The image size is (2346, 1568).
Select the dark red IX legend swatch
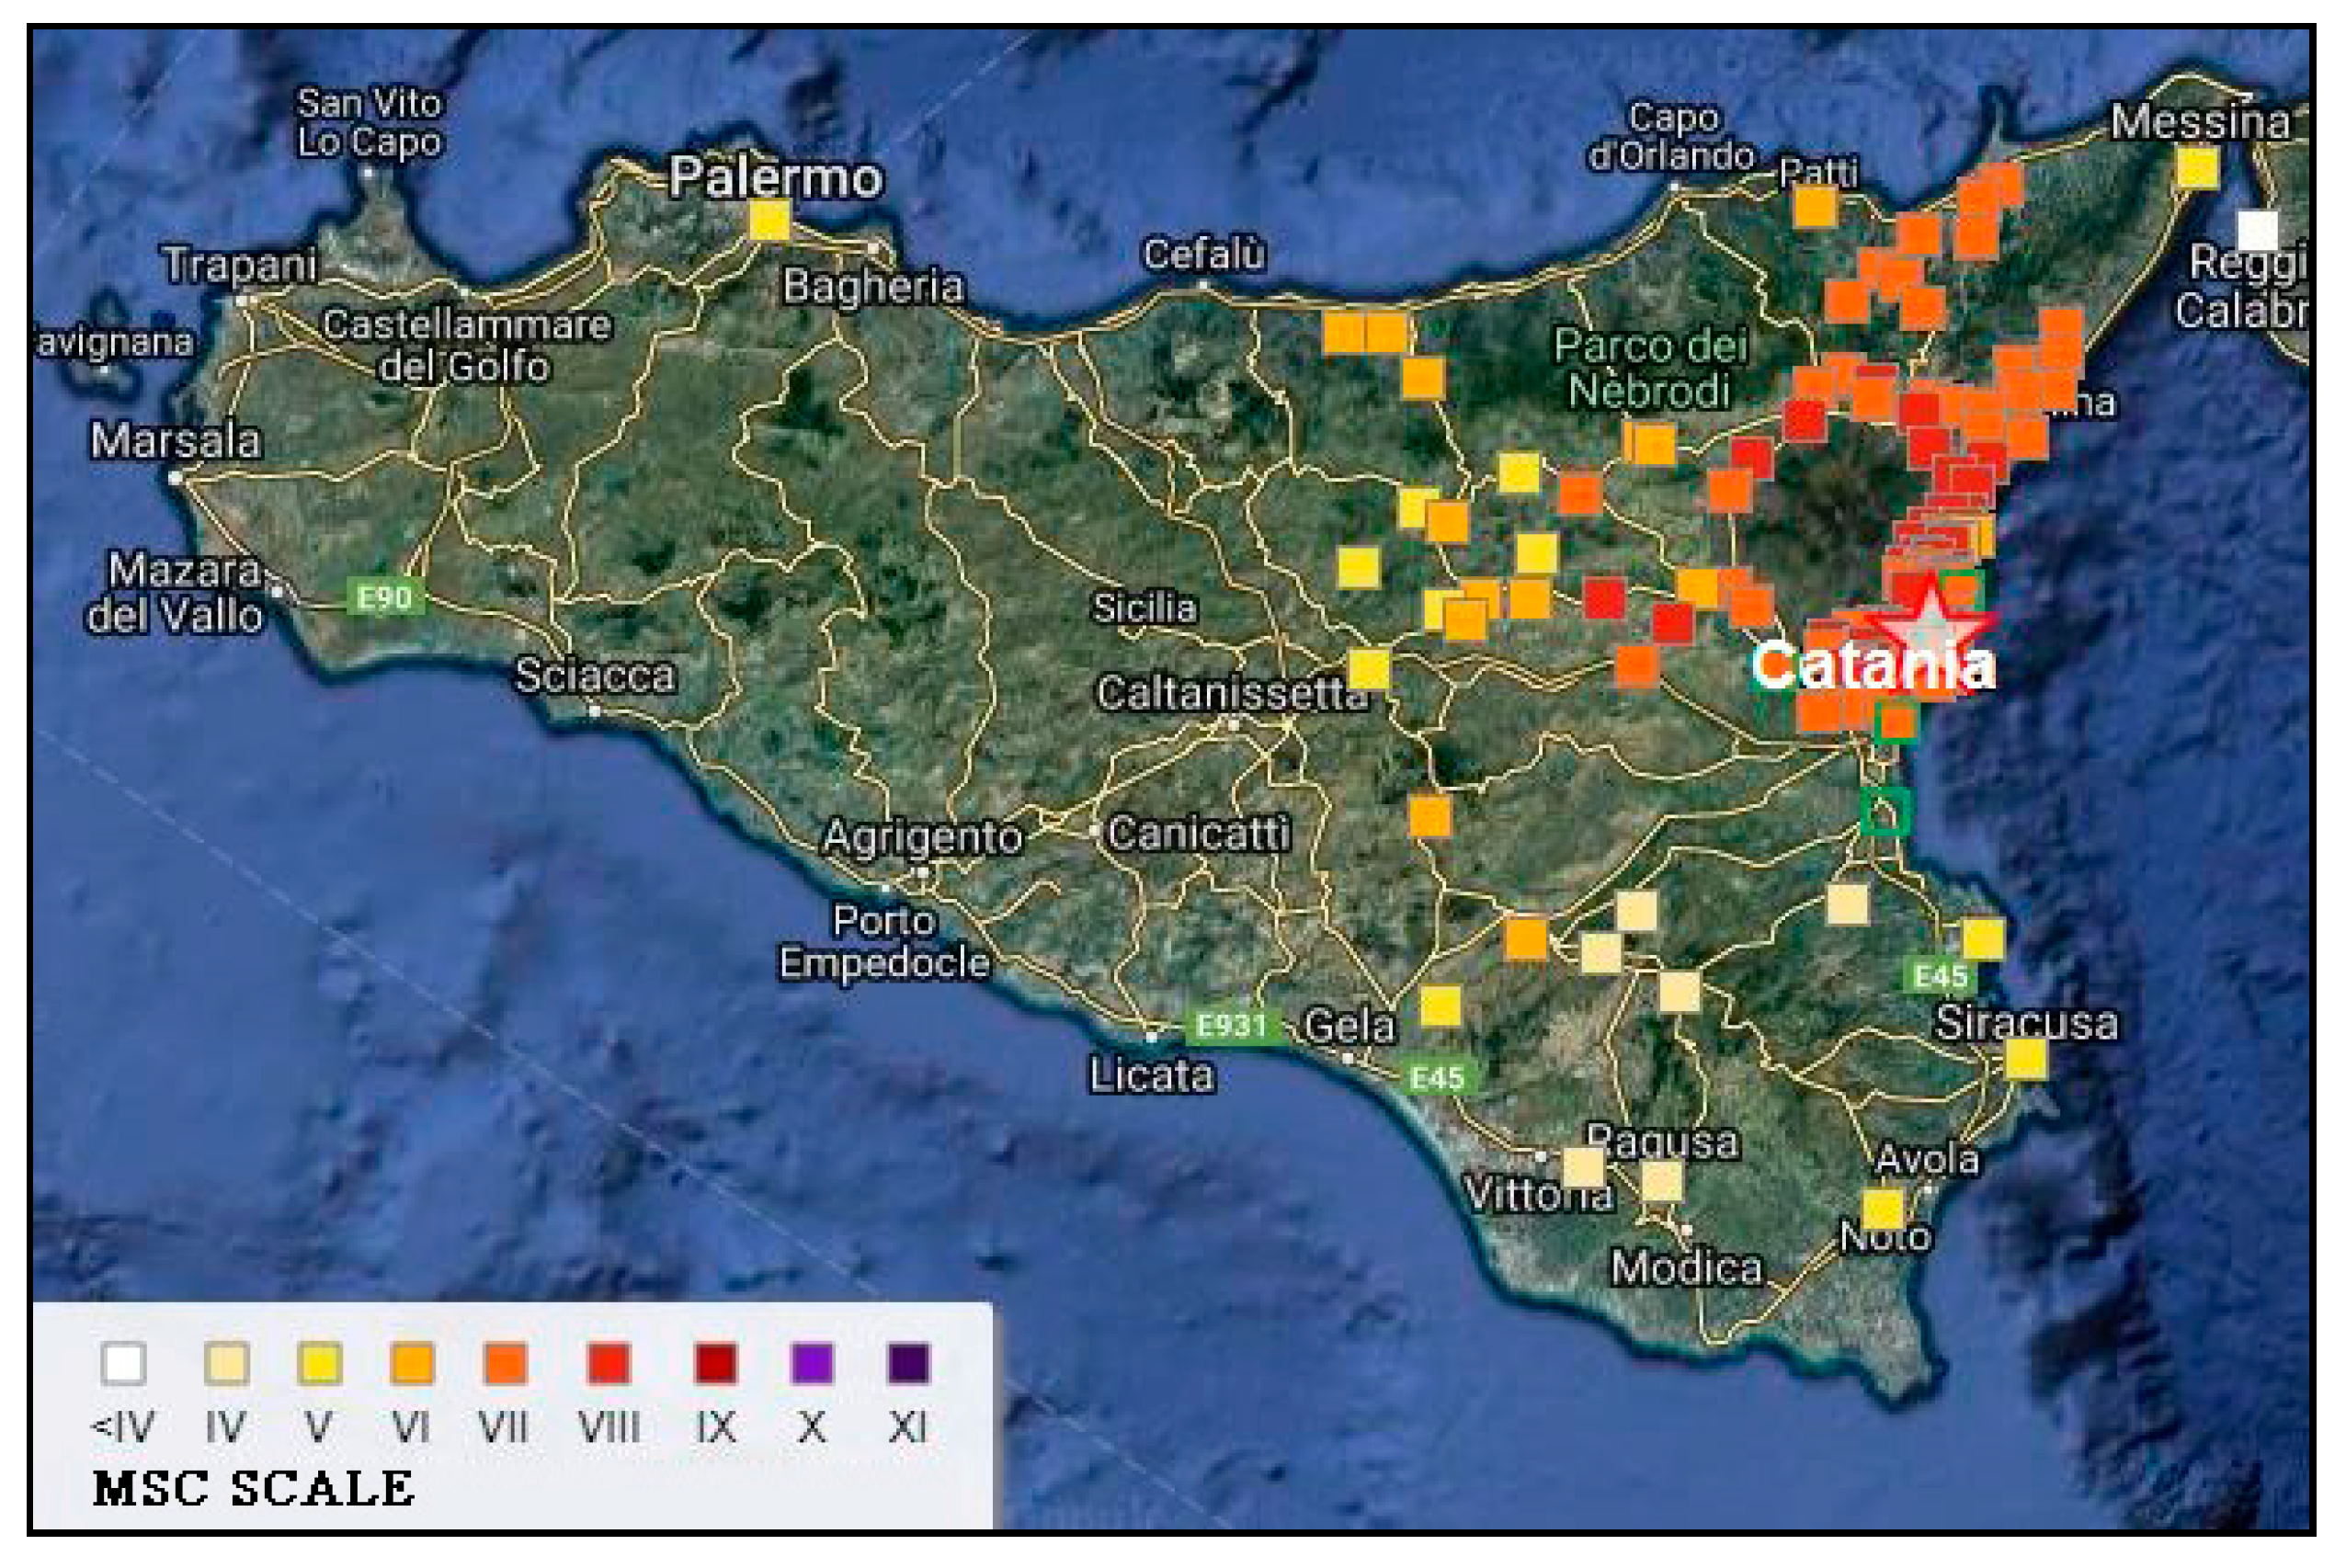pos(715,1363)
